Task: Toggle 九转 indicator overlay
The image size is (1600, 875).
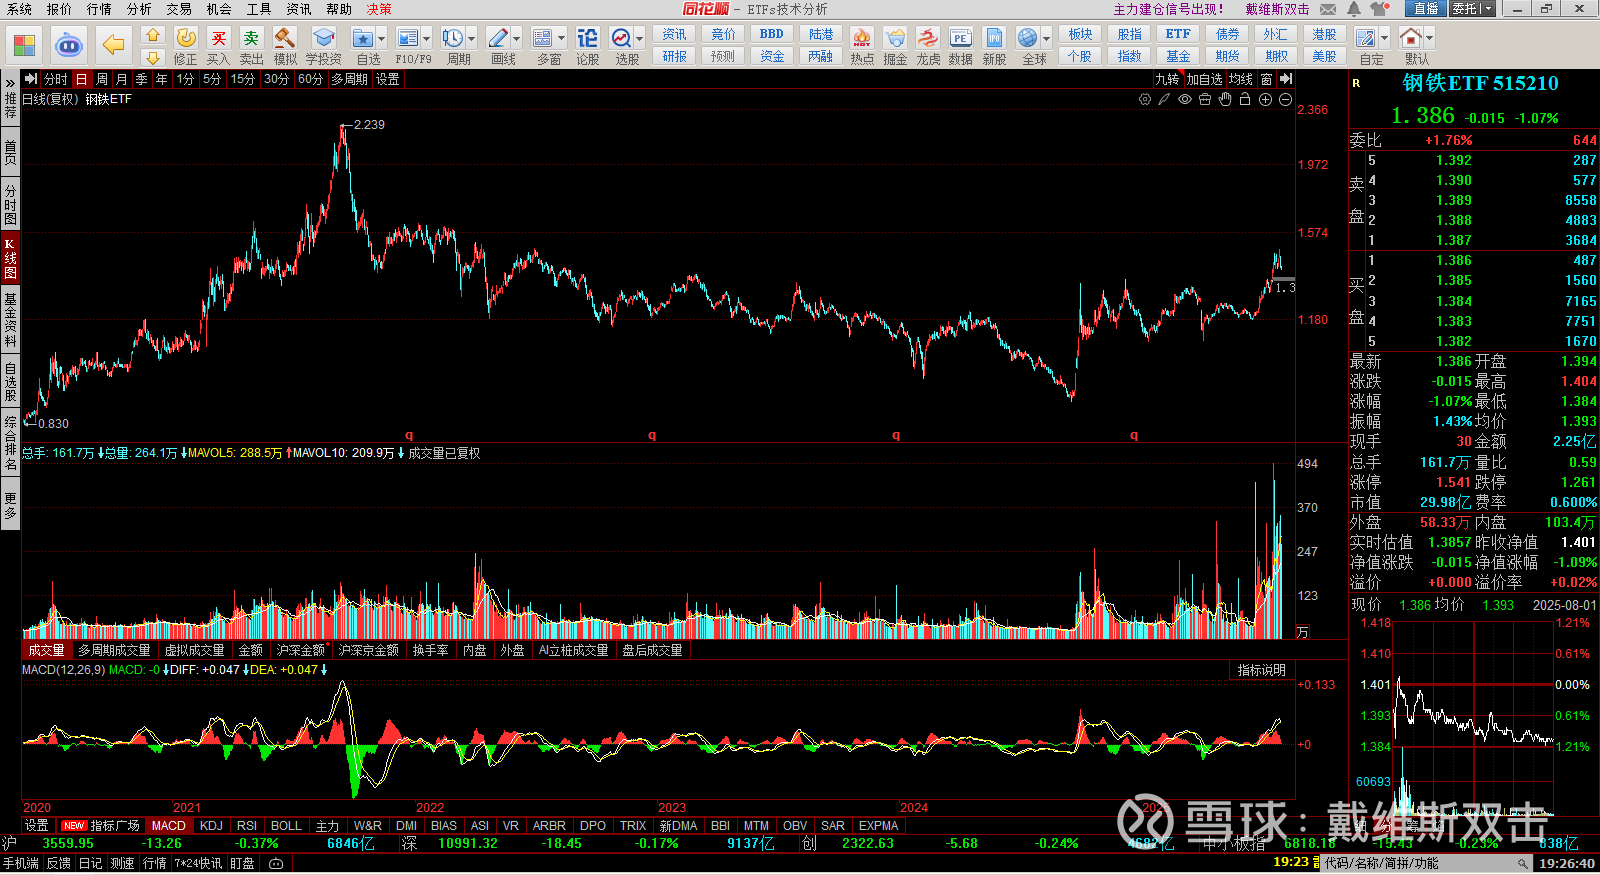Action: click(1167, 79)
